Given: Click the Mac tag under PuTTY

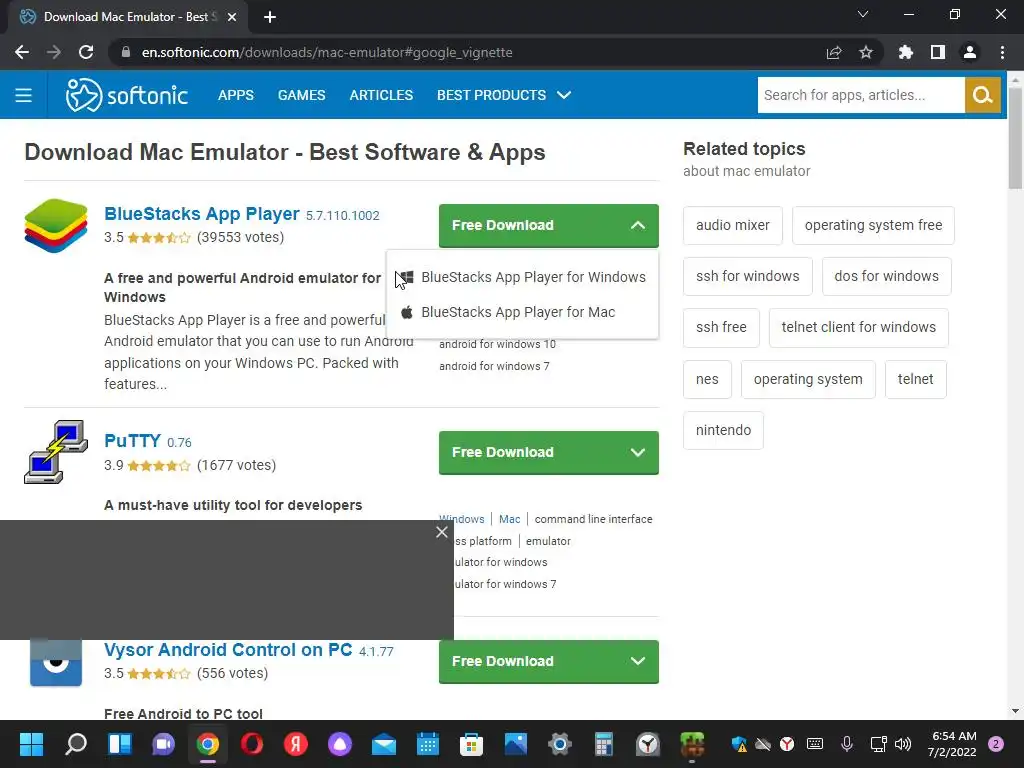Looking at the screenshot, I should [509, 519].
